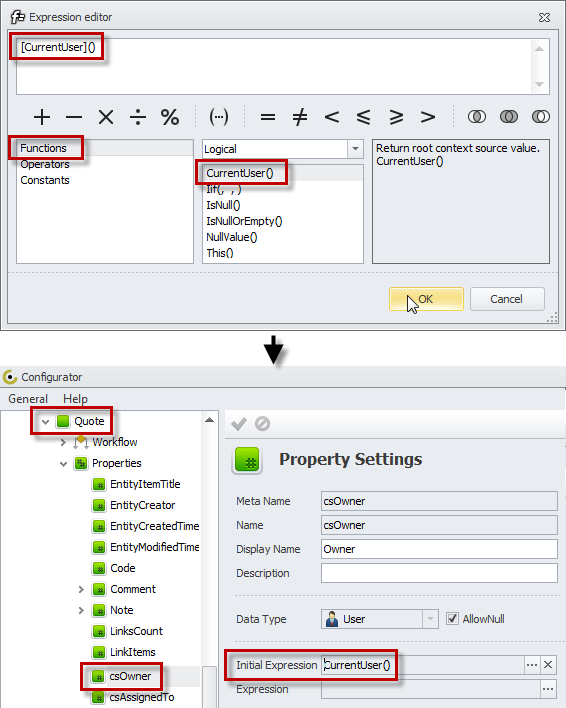
Task: Insert the division operator symbol
Action: (138, 117)
